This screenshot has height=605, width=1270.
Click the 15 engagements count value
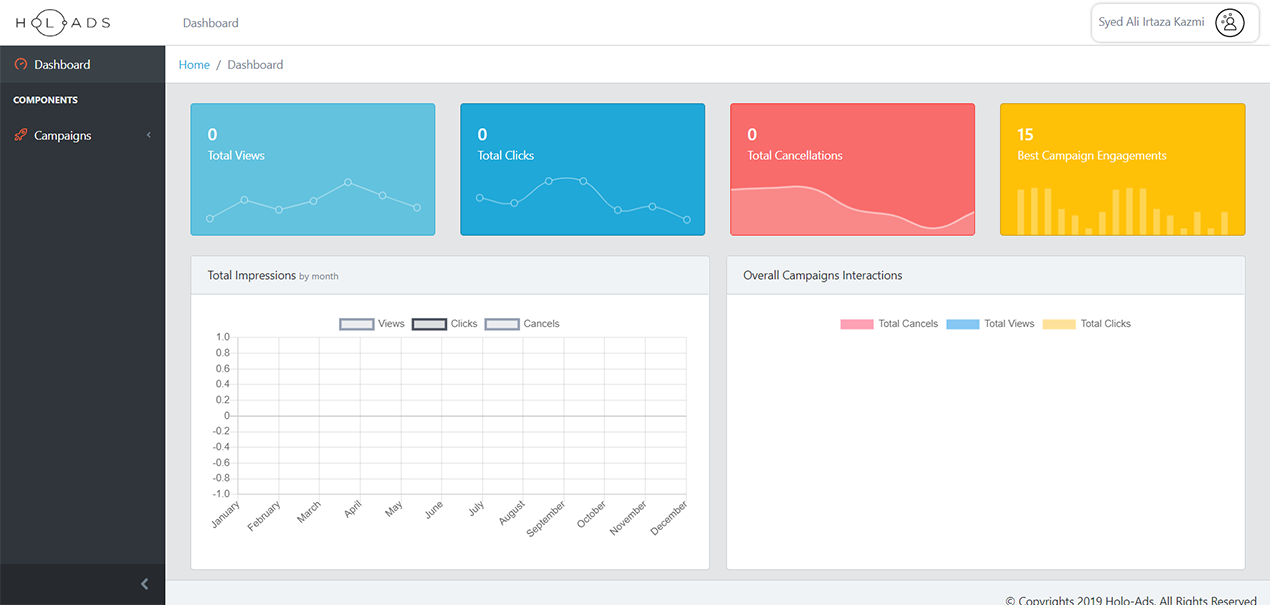1025,134
